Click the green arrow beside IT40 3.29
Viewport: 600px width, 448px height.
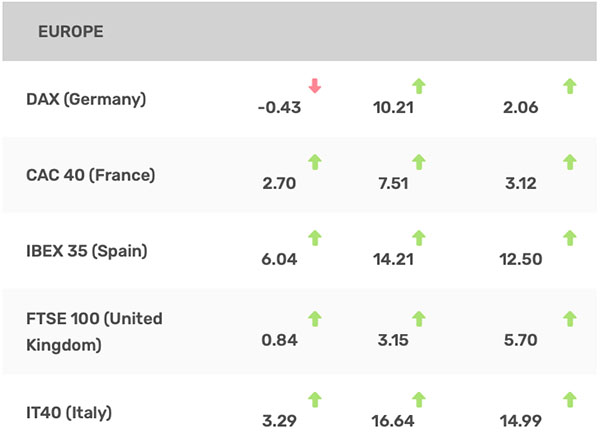point(315,400)
